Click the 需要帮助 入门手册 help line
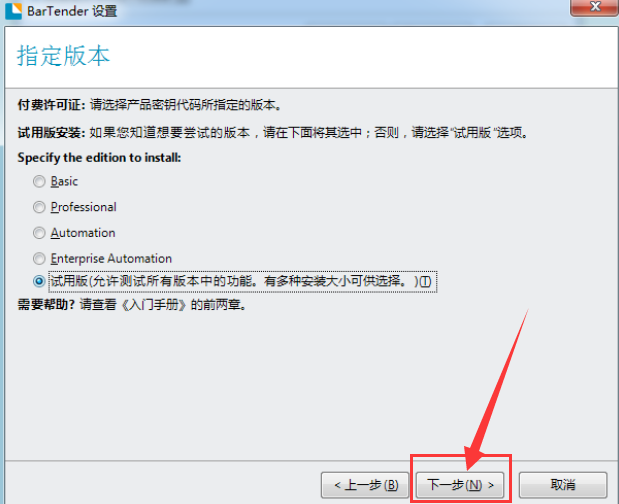The image size is (619, 504). click(x=132, y=305)
